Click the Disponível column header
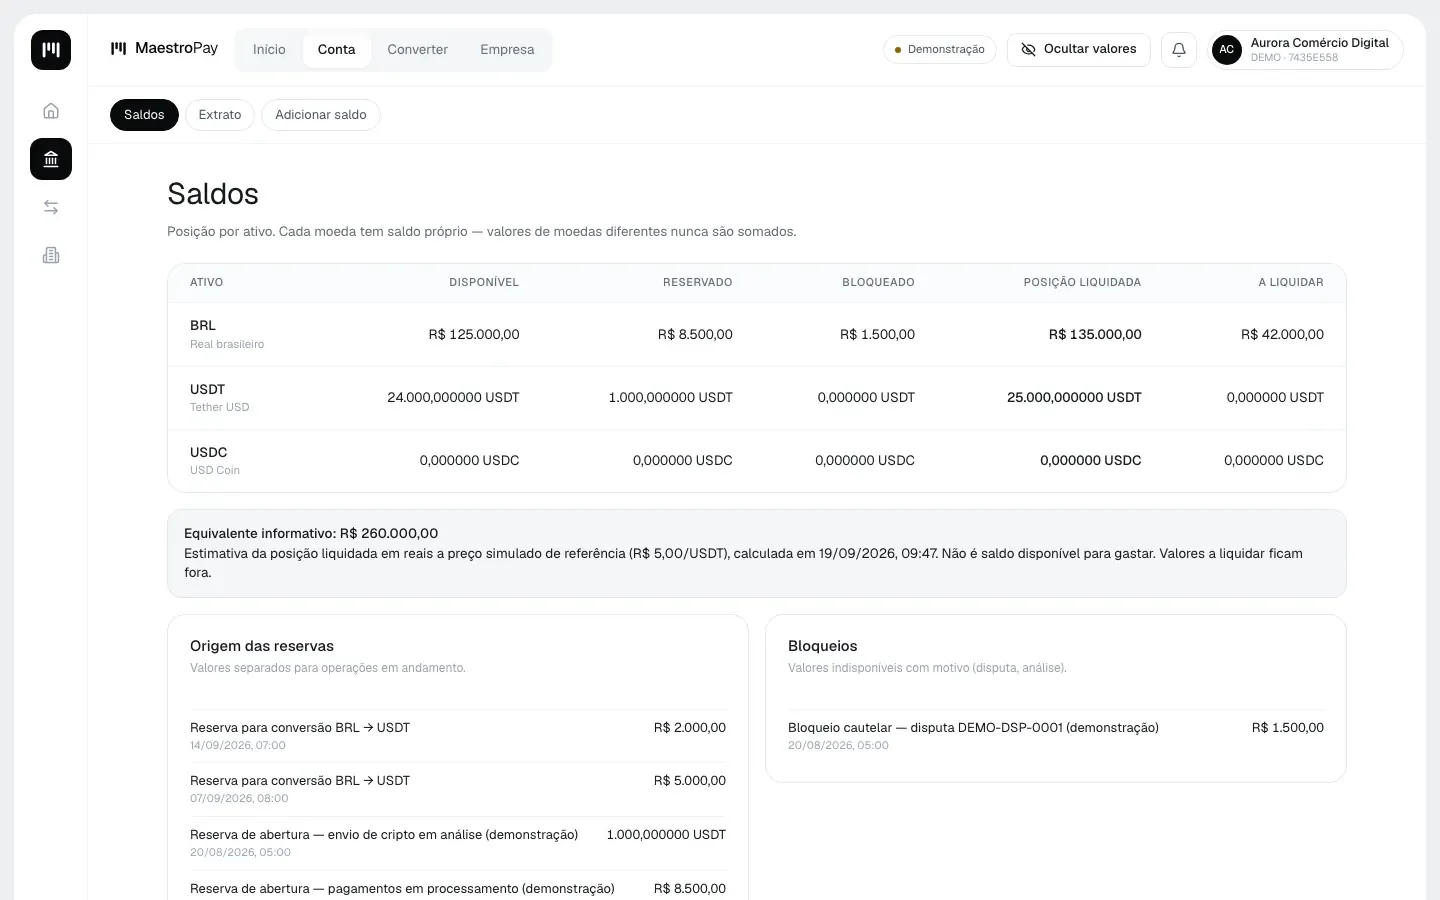 point(484,283)
